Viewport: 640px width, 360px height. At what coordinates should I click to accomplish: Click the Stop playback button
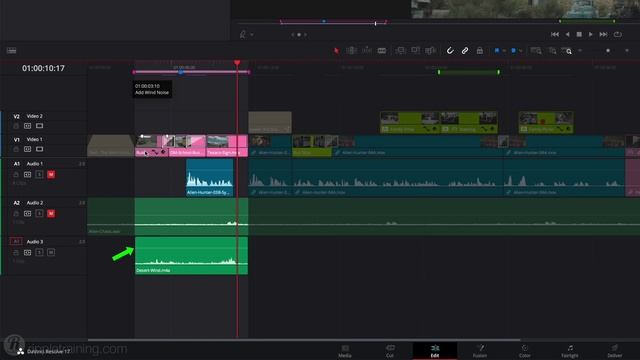[579, 35]
